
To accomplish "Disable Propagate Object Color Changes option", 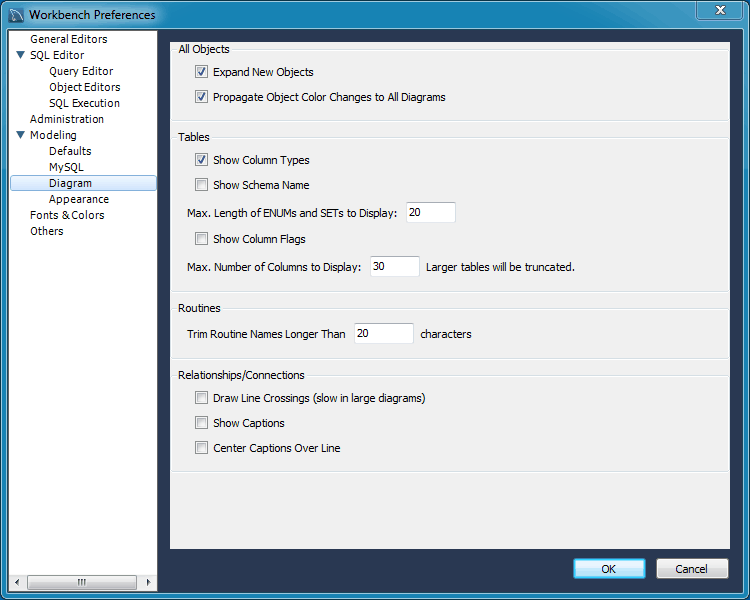I will tap(202, 97).
